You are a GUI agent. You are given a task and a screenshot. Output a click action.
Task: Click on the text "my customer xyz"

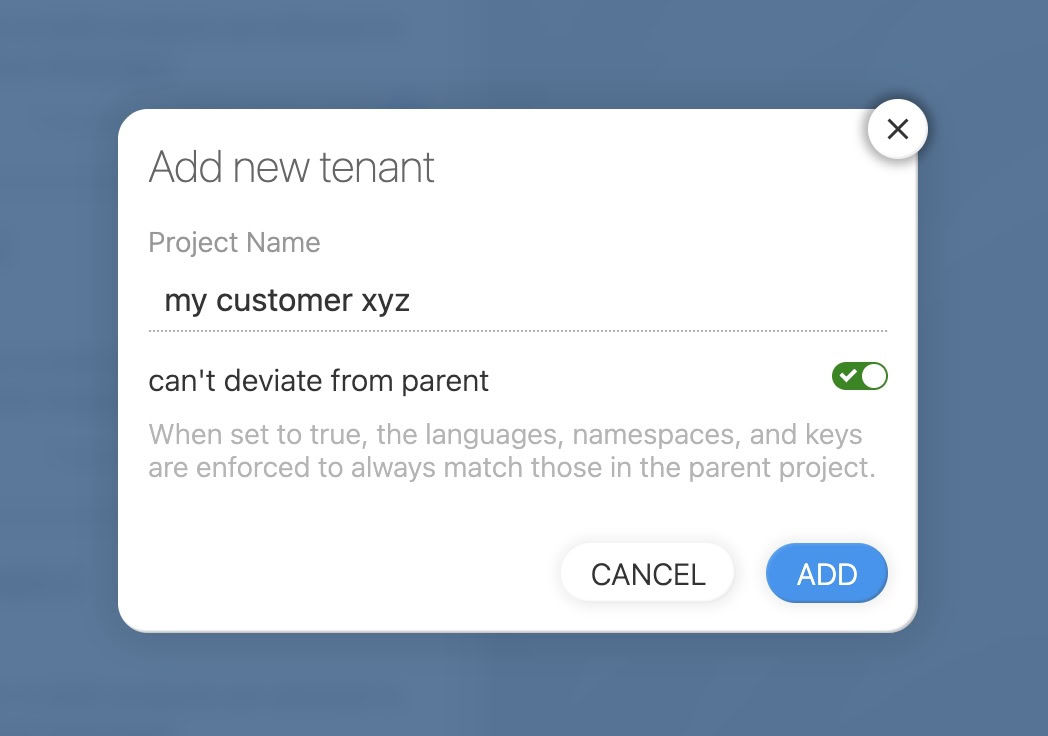tap(287, 301)
